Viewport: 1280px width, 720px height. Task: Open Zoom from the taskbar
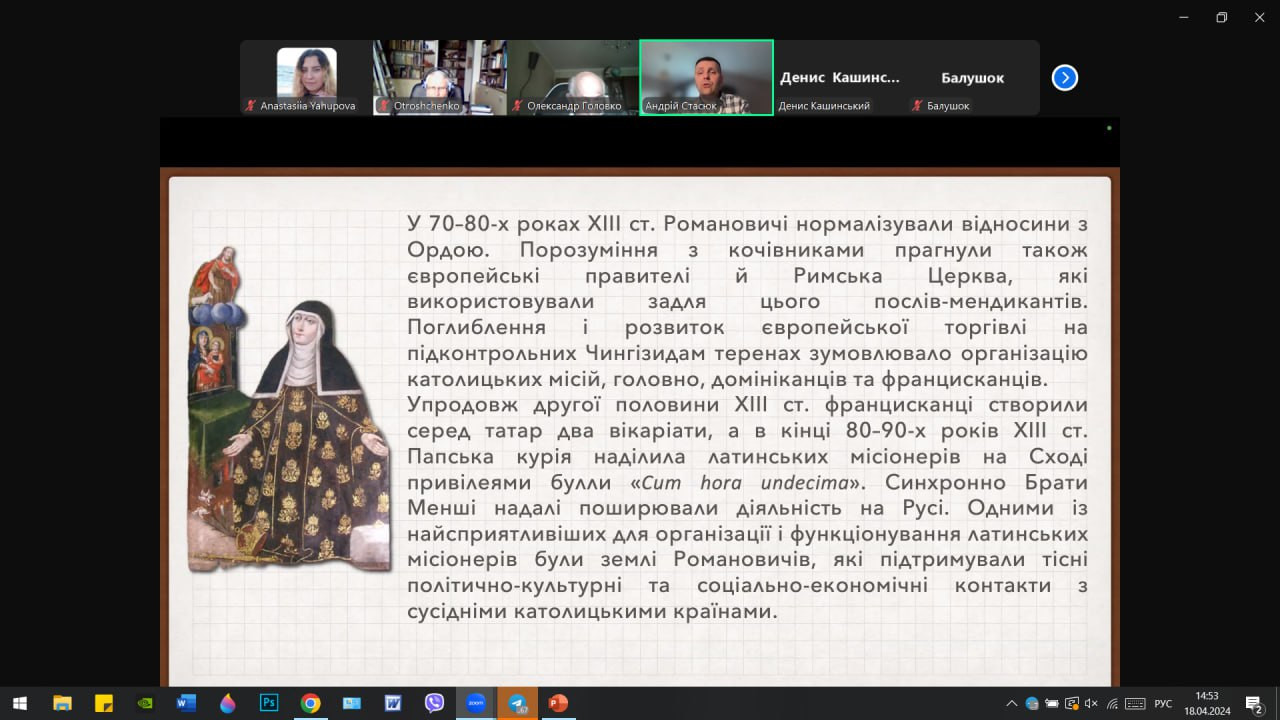(476, 703)
